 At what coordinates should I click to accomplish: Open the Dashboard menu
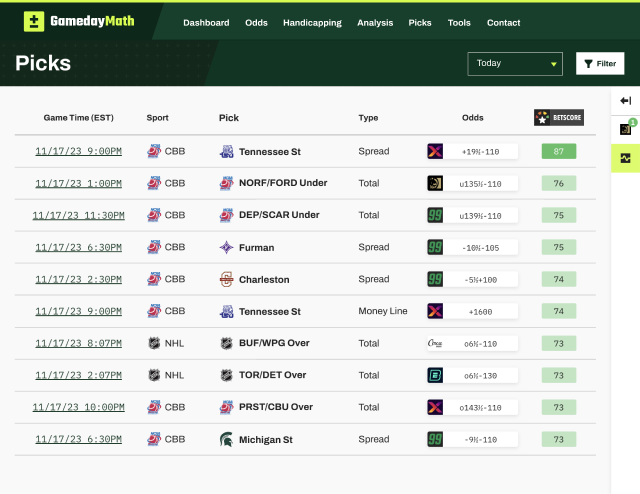206,23
